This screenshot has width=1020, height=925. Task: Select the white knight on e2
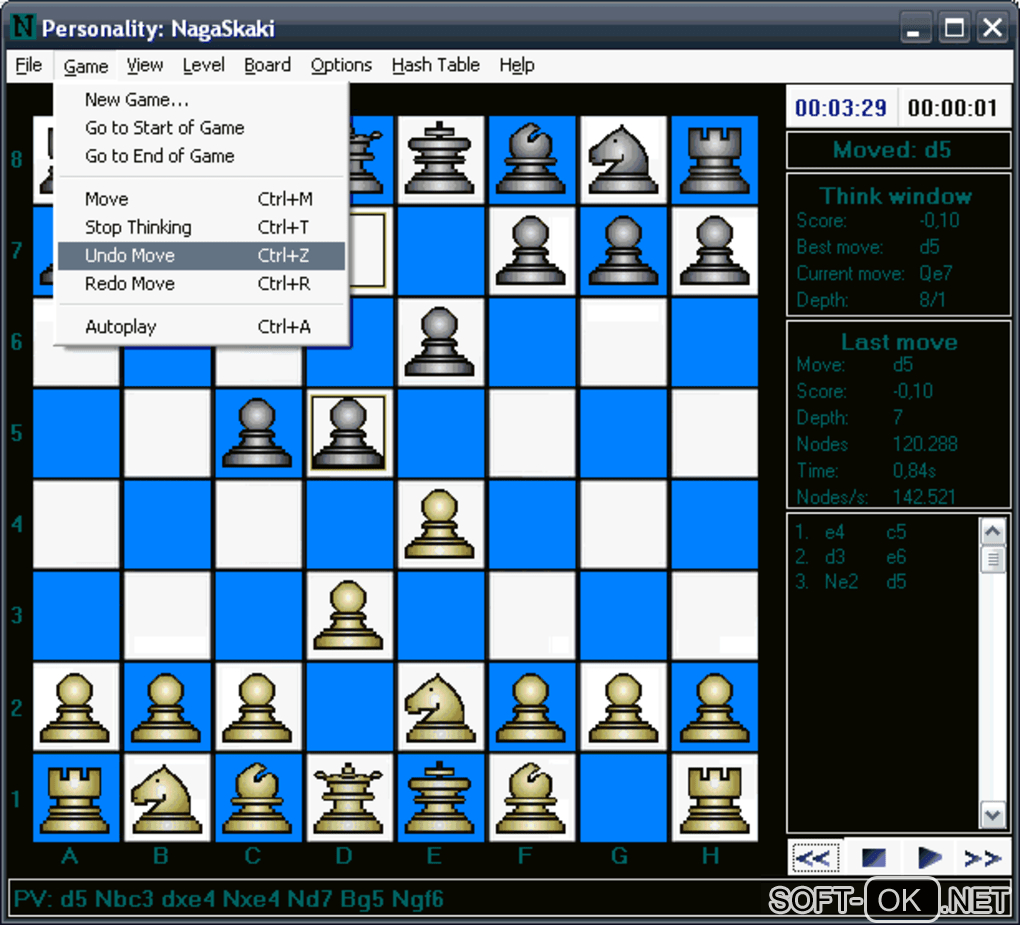[440, 707]
